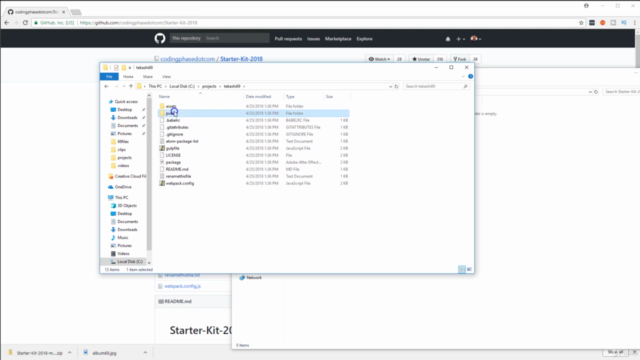Select the gulpfile JavaScript file icon

[x=162, y=148]
